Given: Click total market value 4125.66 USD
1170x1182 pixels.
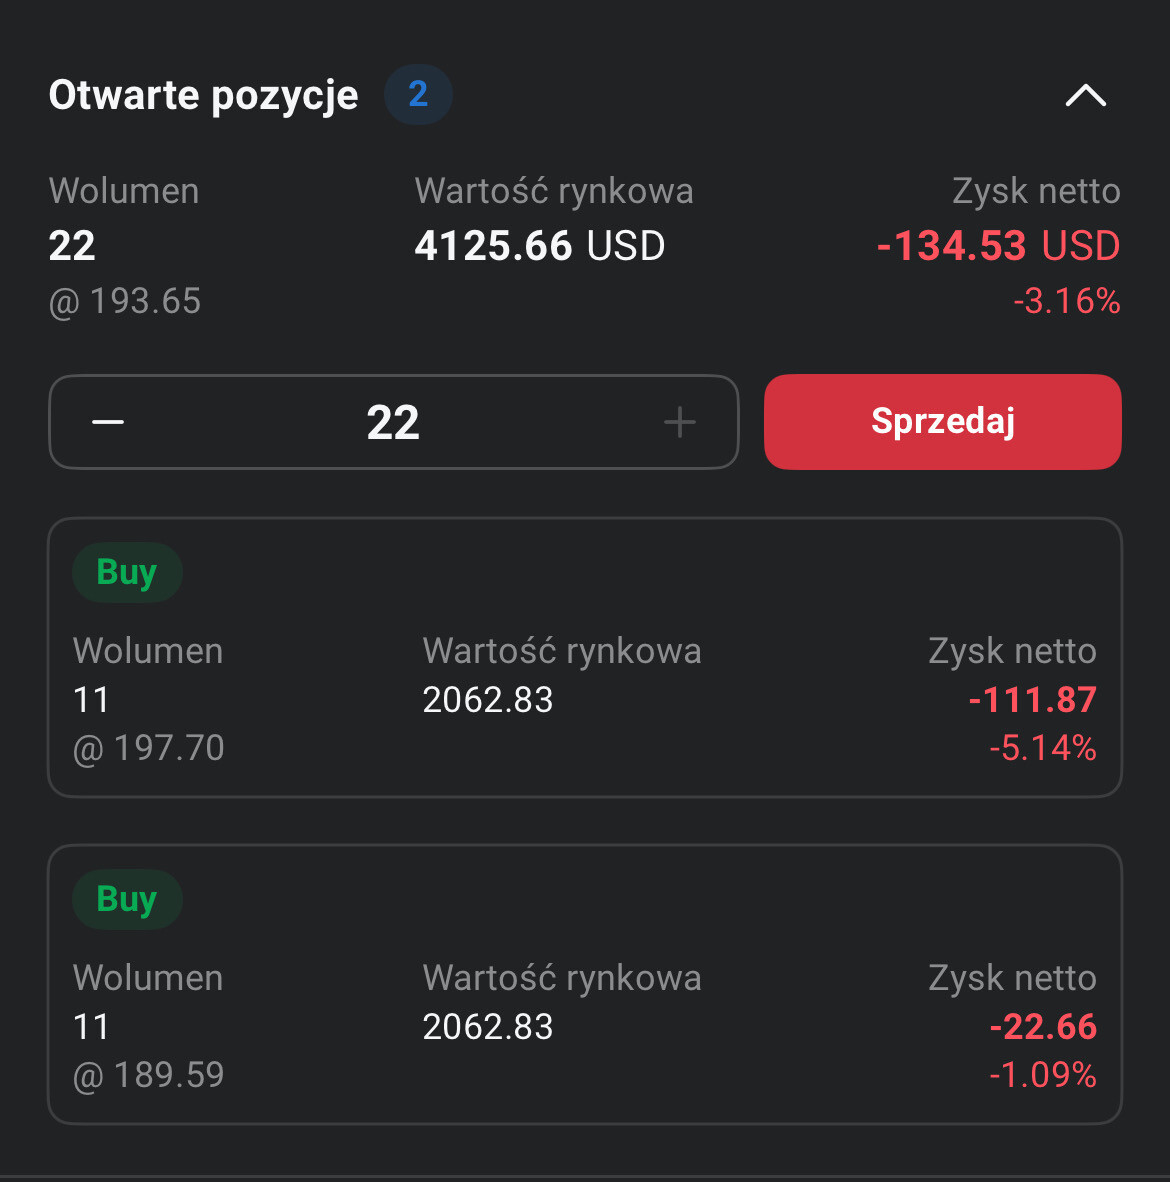Looking at the screenshot, I should 540,246.
